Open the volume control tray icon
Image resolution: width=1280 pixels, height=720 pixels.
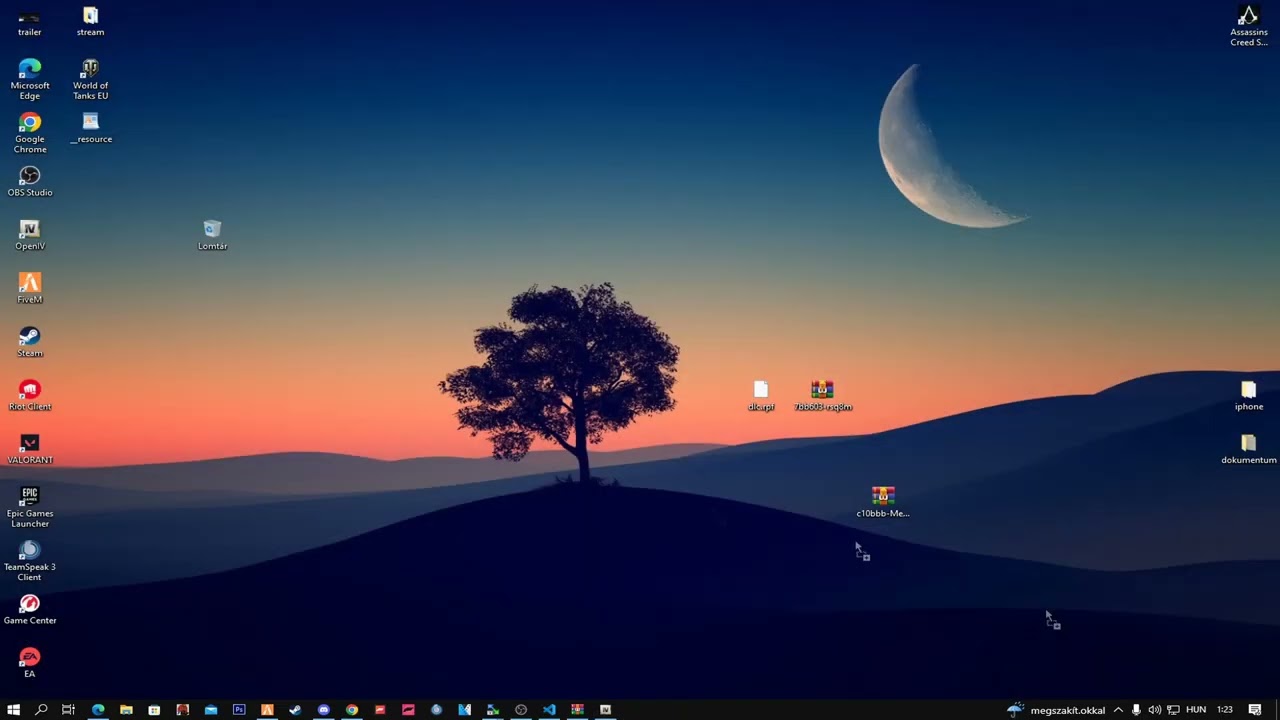(1155, 710)
